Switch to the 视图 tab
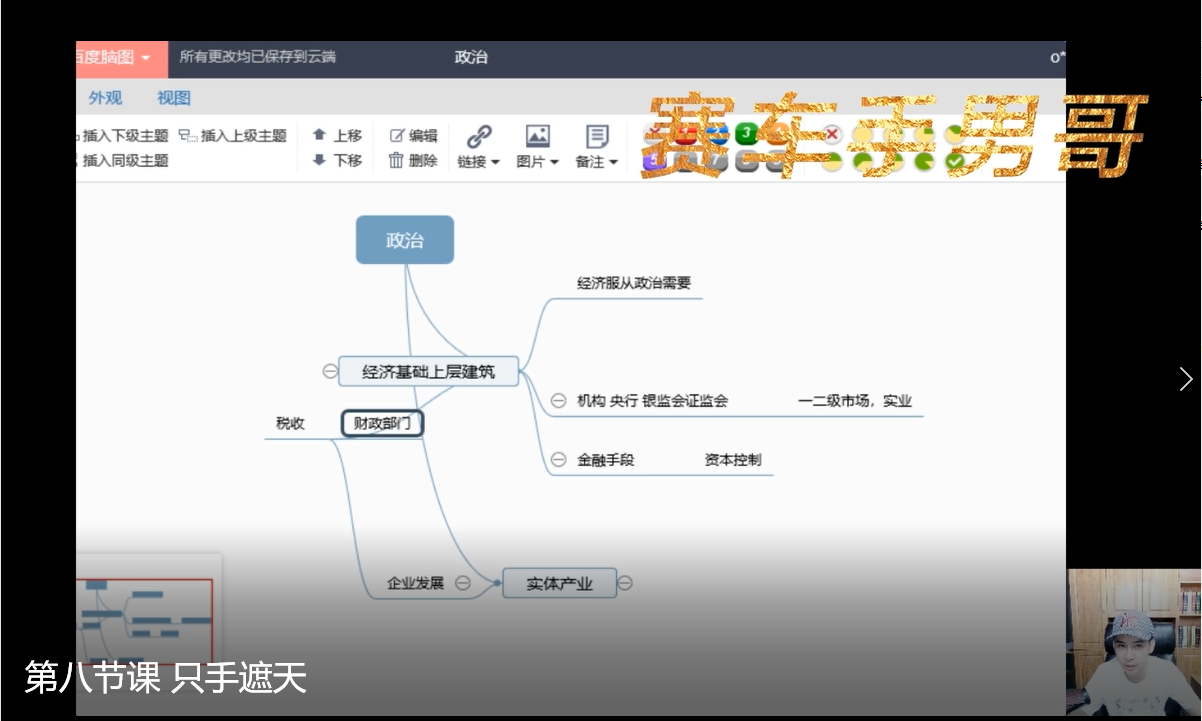 click(173, 98)
